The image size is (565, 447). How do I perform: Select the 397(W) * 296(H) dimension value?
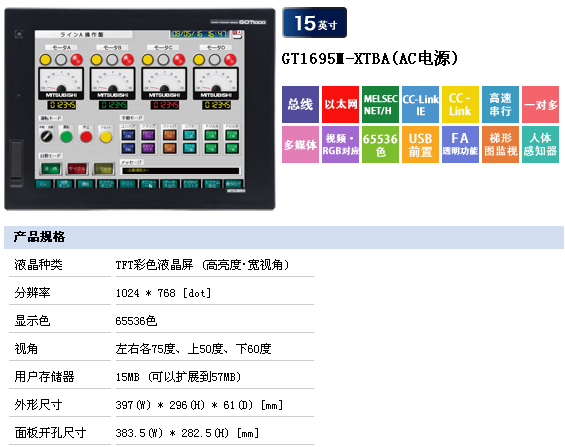point(199,405)
